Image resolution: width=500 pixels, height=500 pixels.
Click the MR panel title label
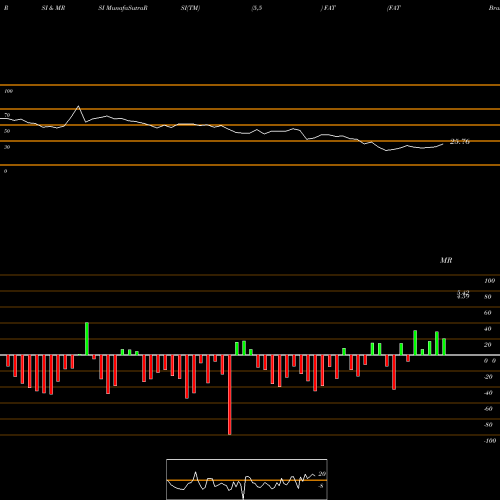tap(446, 260)
